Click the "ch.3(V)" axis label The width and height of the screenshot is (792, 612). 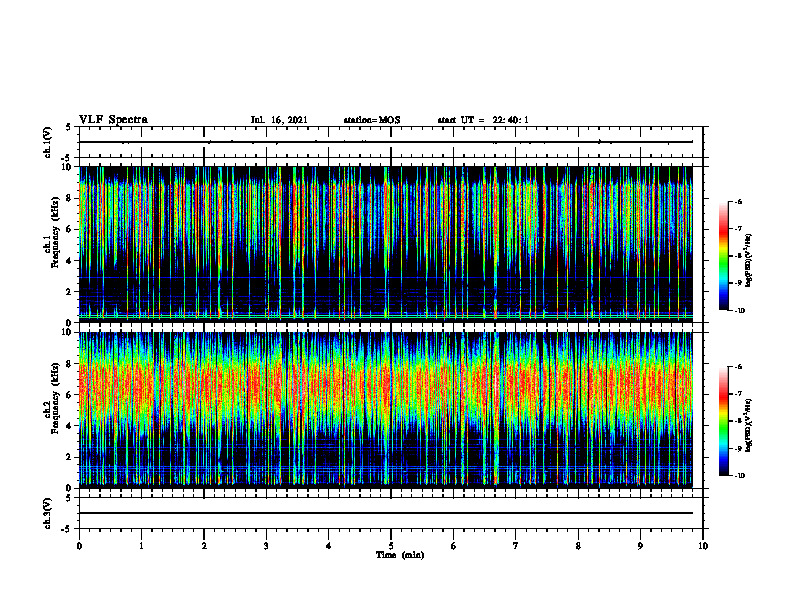48,513
